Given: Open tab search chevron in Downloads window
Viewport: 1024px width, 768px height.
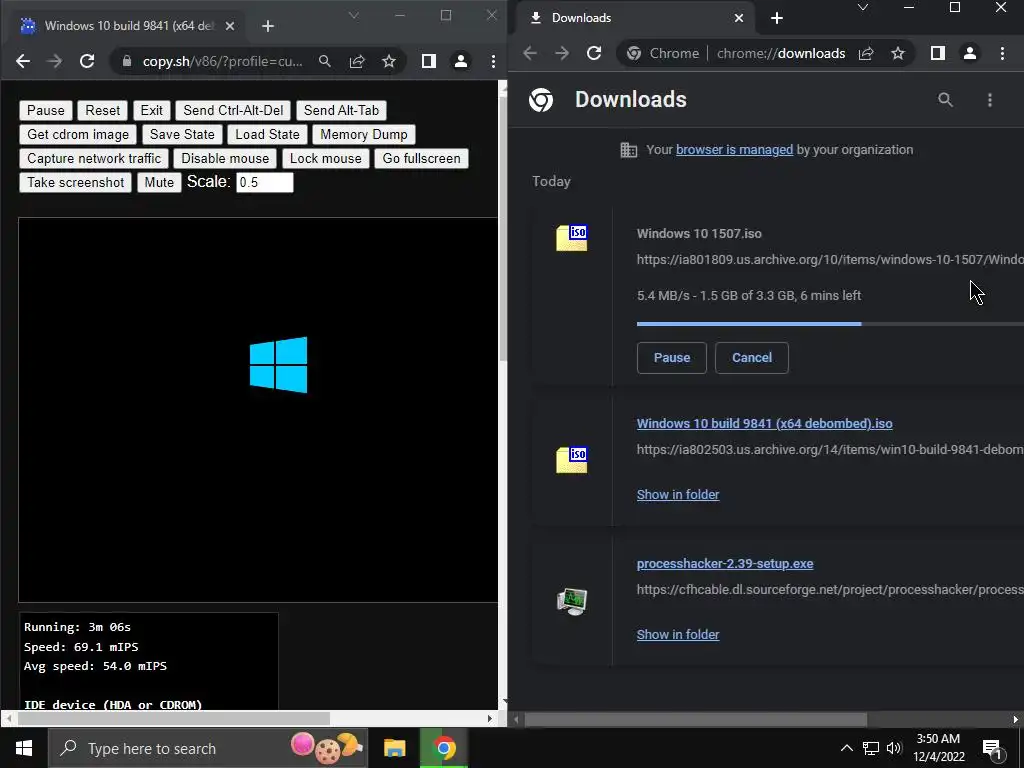Looking at the screenshot, I should coord(863,8).
